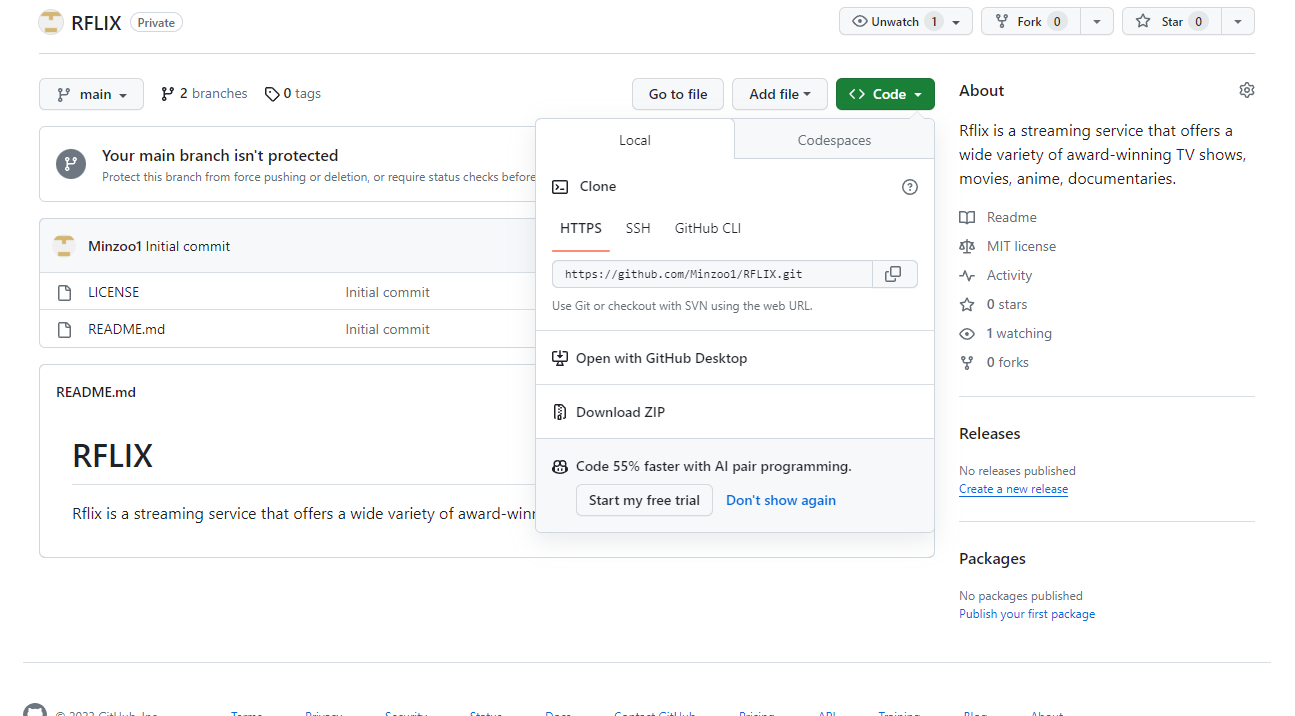1295x716 pixels.
Task: Click the Activity pulse icon
Action: 966,276
